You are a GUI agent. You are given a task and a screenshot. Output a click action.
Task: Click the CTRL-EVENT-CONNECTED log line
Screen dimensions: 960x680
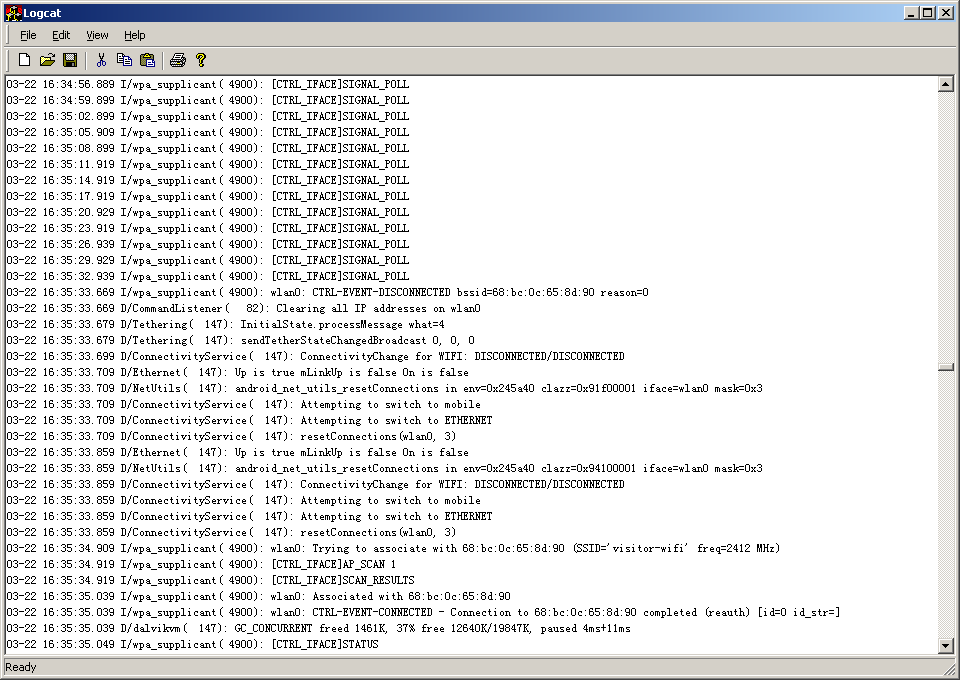pos(423,611)
